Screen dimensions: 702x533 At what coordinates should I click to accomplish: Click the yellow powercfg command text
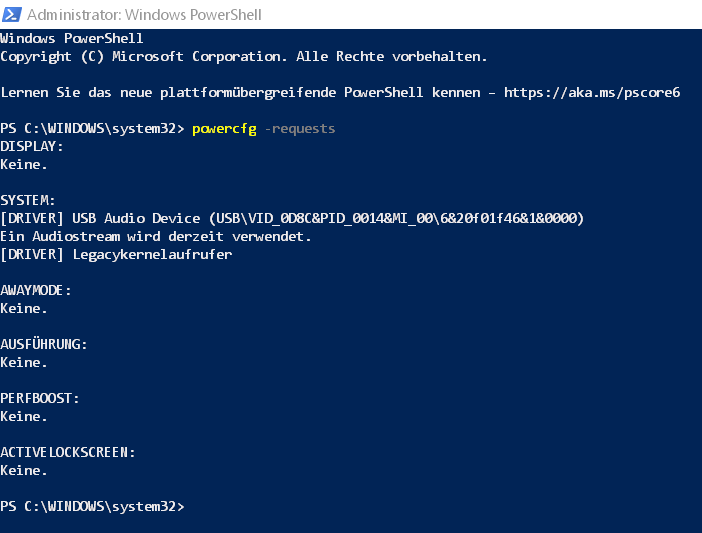[223, 129]
